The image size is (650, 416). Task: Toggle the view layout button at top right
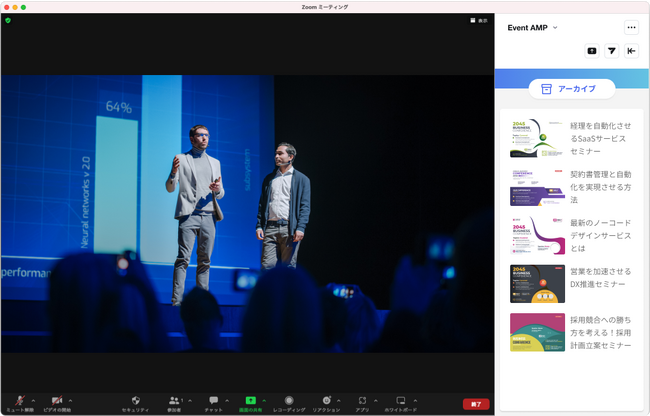click(479, 20)
